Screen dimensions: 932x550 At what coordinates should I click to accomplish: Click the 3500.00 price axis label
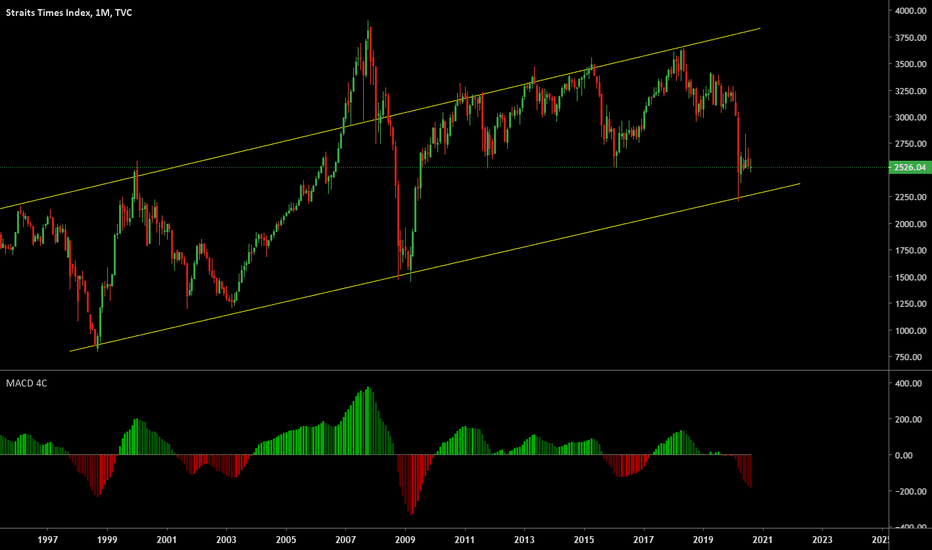(x=911, y=64)
